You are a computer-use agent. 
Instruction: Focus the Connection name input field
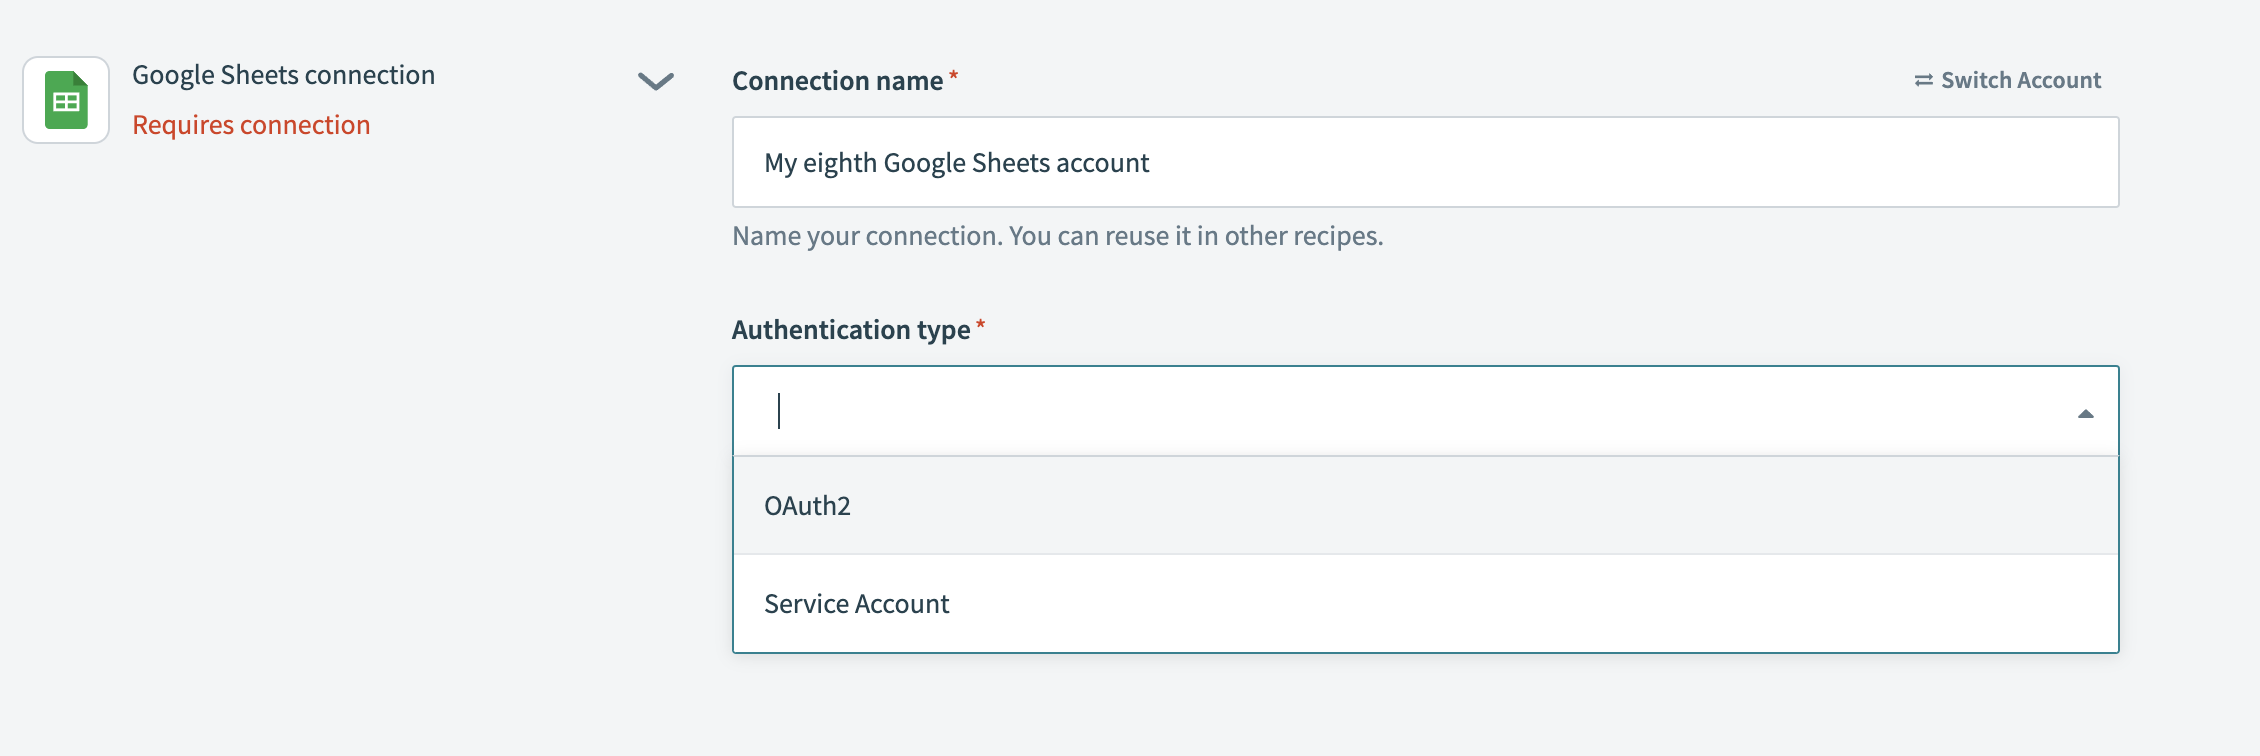point(1425,162)
